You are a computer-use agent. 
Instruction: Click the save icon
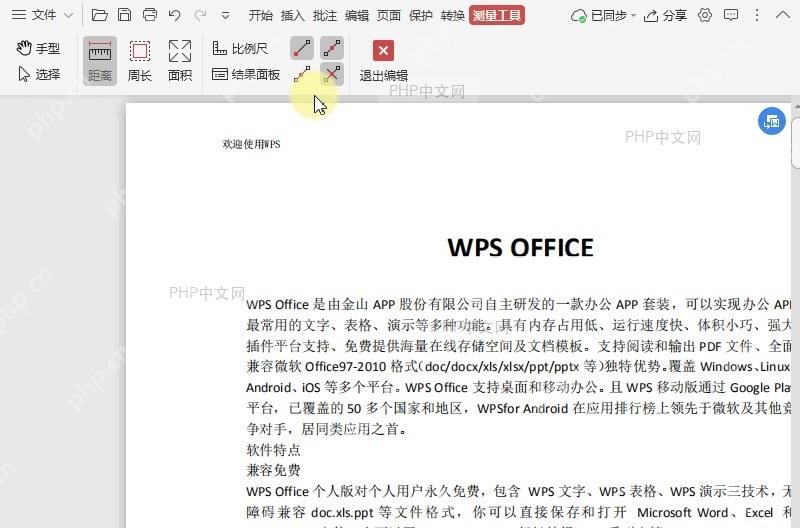(x=124, y=15)
